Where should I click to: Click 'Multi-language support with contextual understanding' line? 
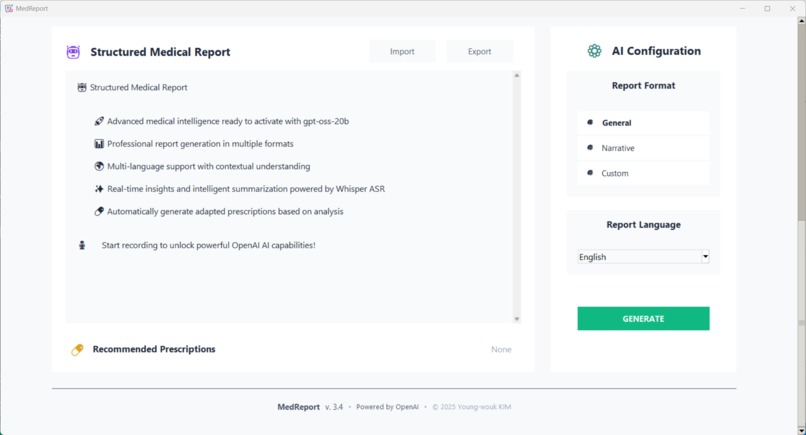coord(209,167)
